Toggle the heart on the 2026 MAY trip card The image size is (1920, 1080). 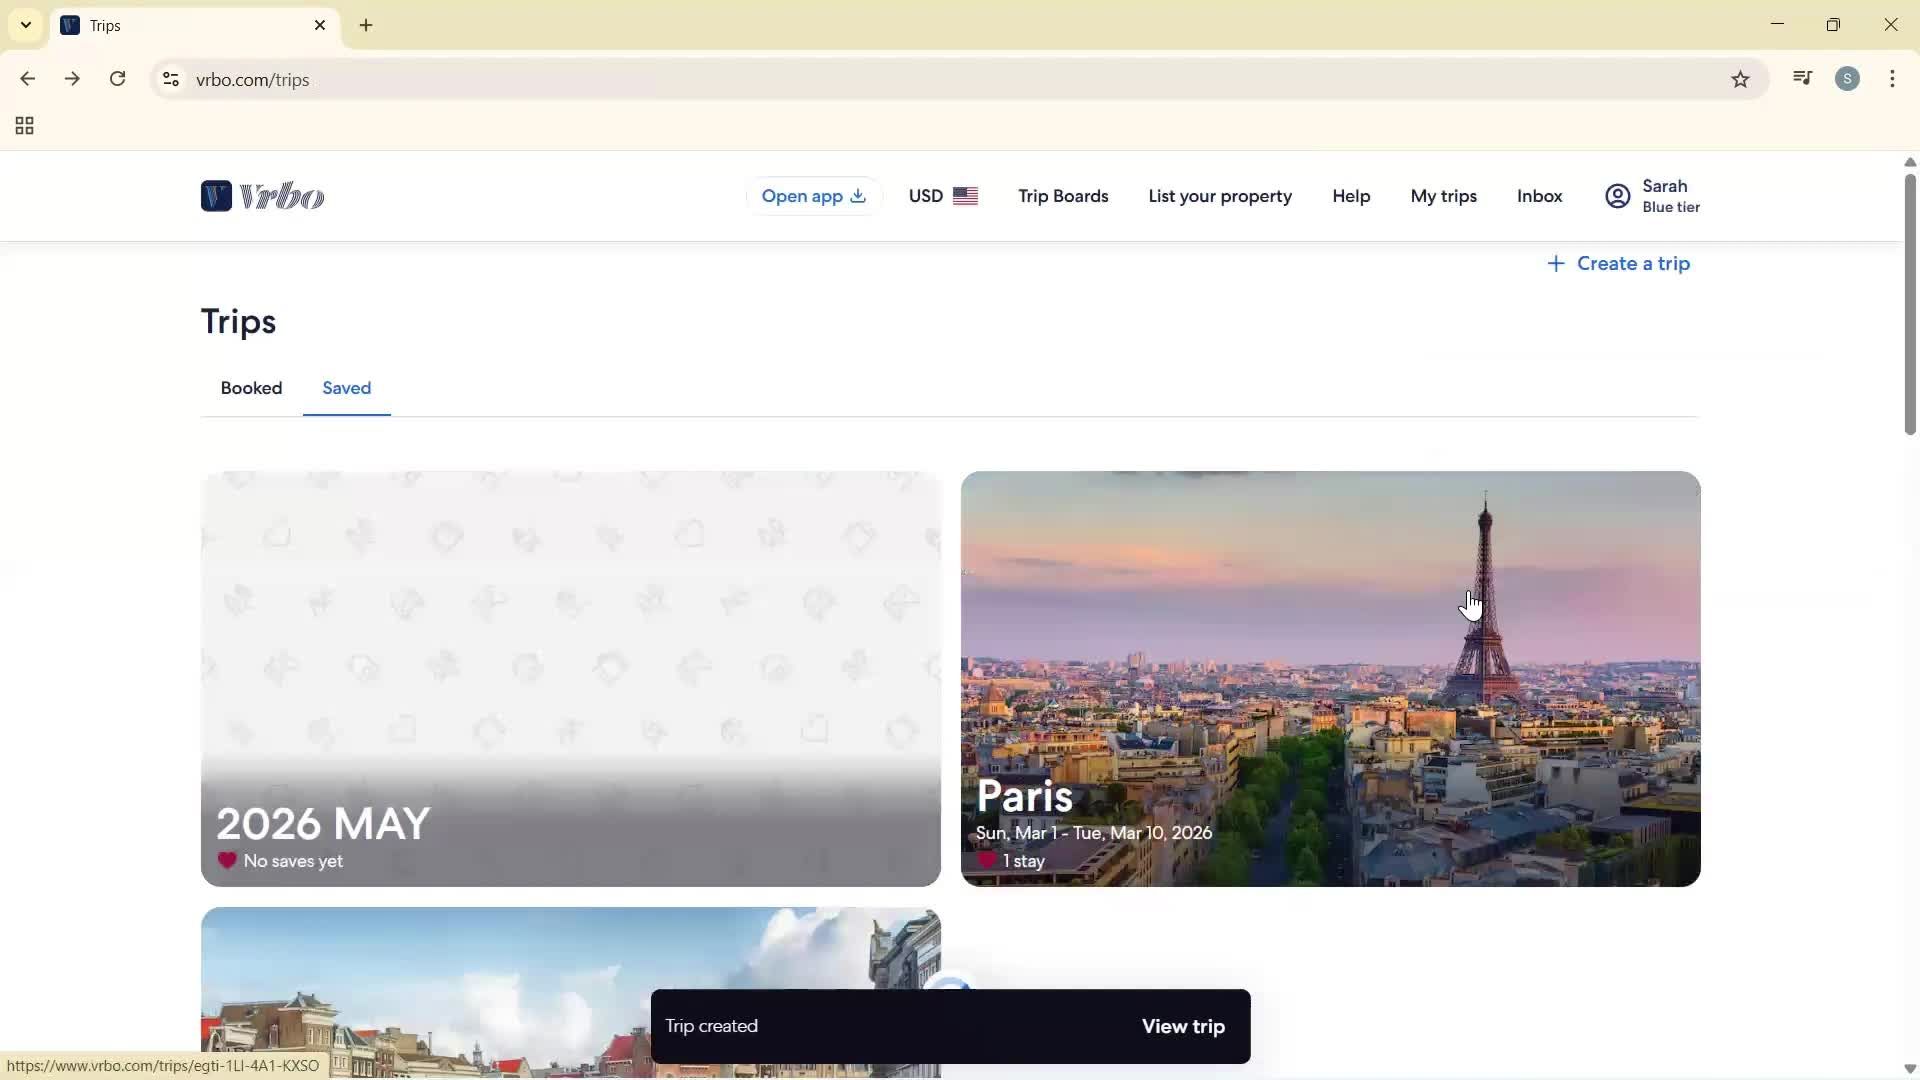tap(227, 861)
